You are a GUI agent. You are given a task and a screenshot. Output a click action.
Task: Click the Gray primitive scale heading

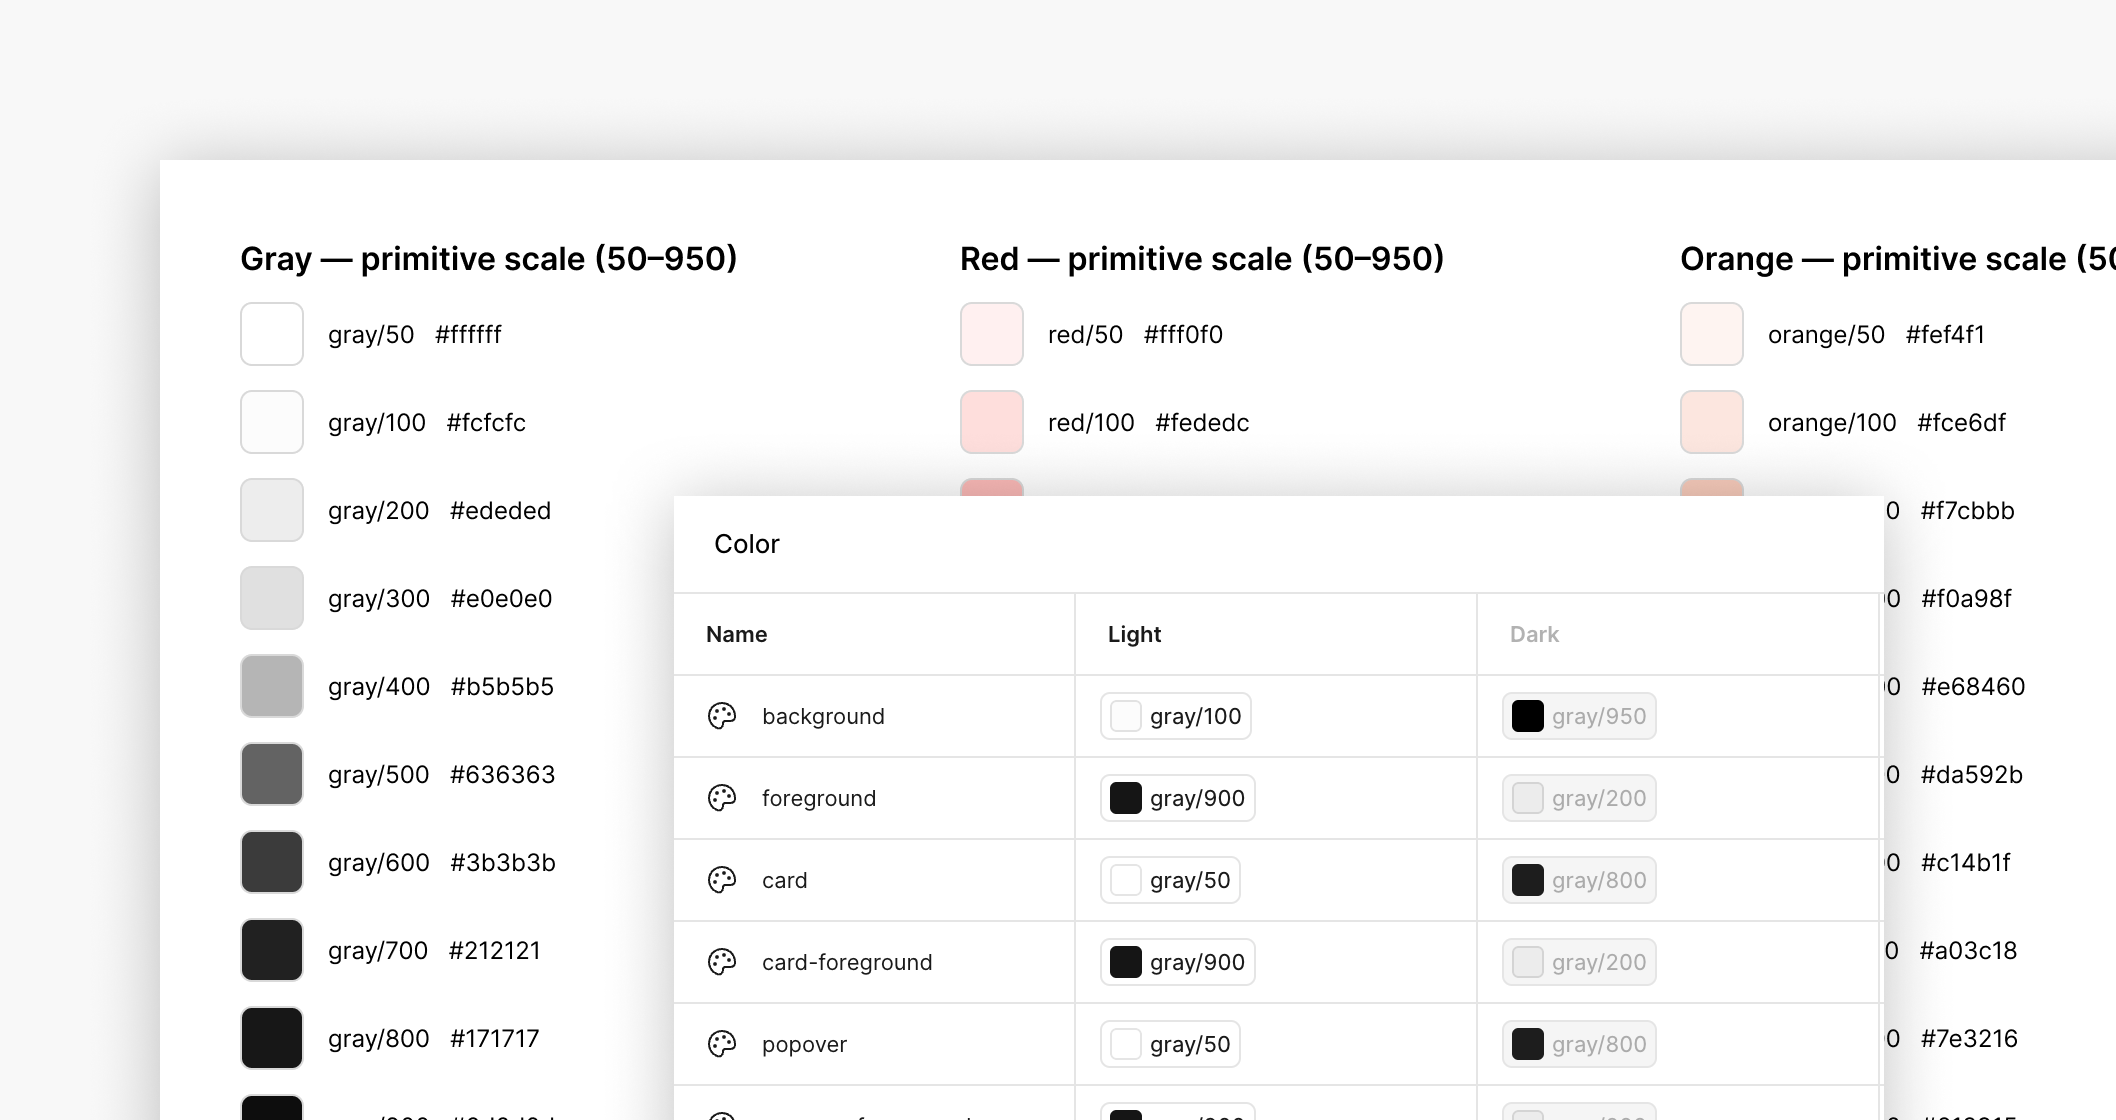pyautogui.click(x=489, y=259)
